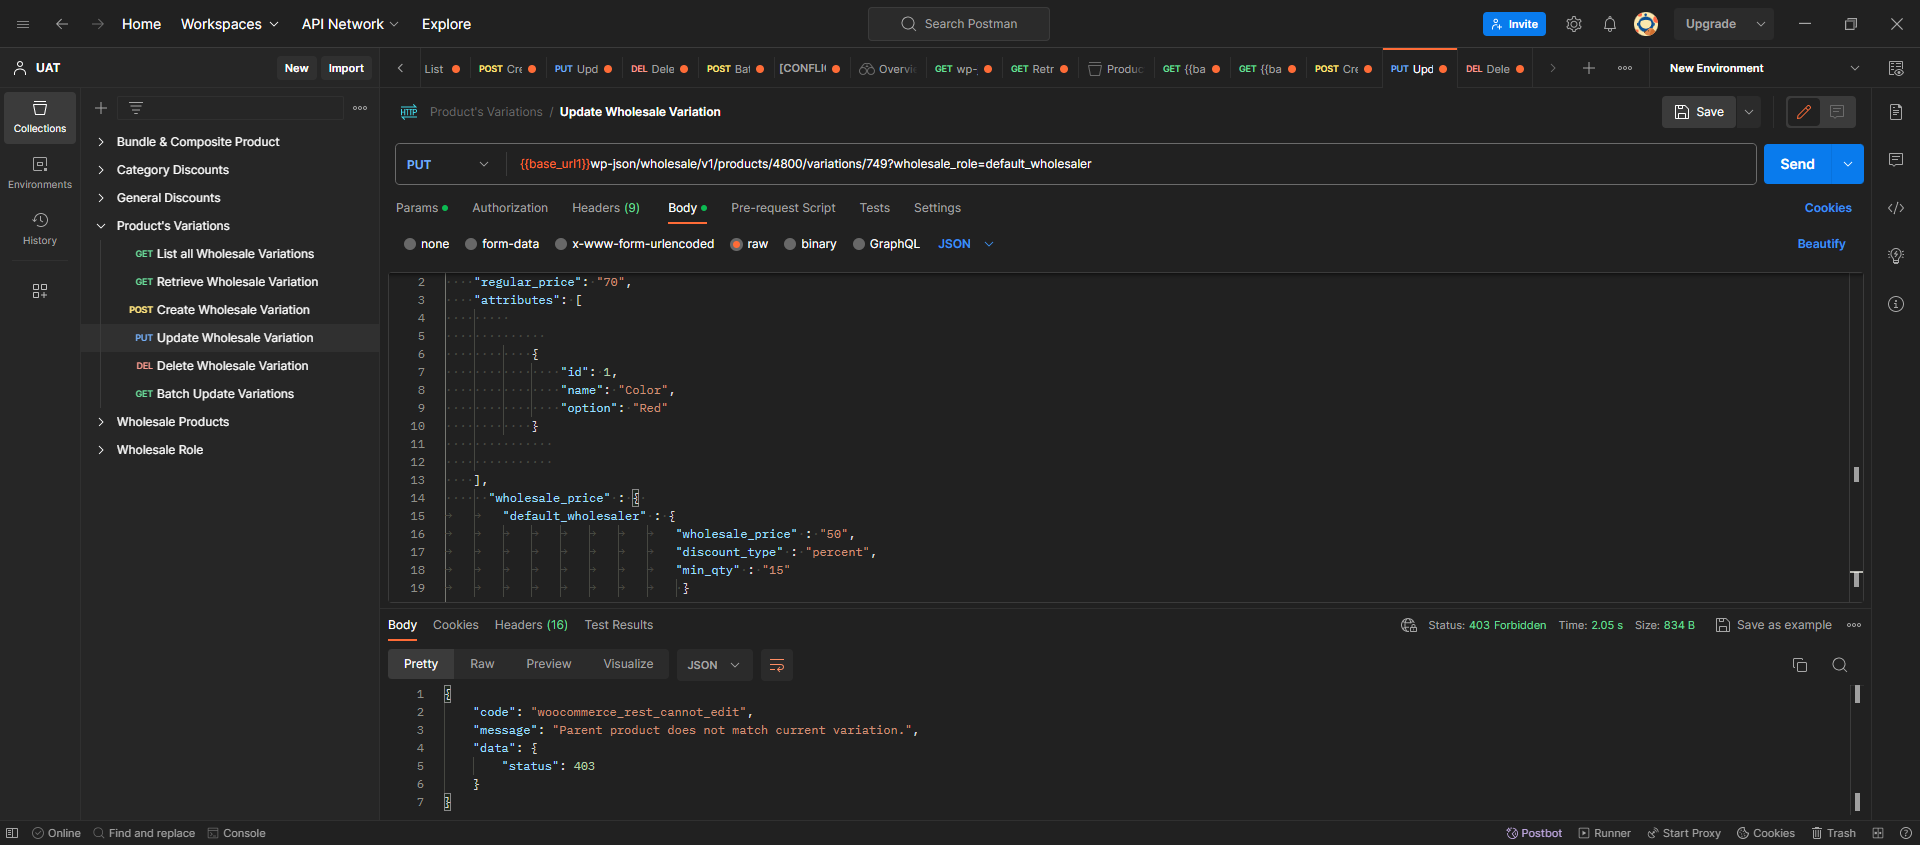Open the Authorization tab
Image resolution: width=1920 pixels, height=845 pixels.
[510, 208]
